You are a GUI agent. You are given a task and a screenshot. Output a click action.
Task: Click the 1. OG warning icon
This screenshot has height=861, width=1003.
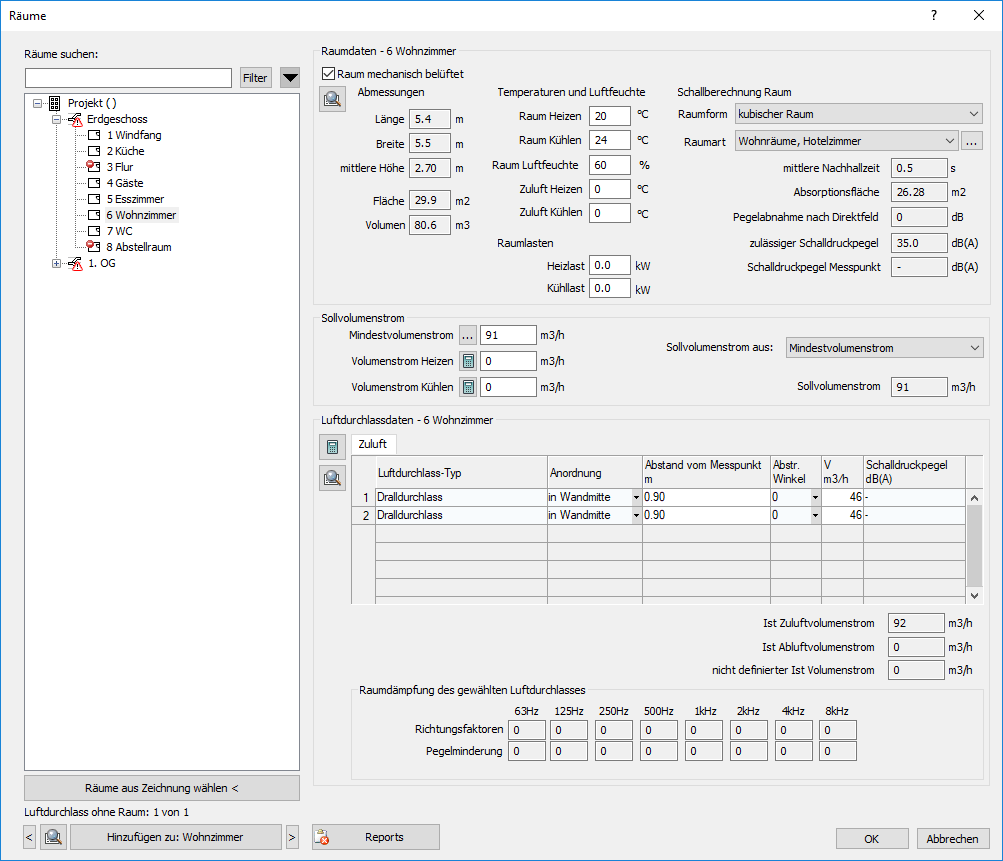coord(75,264)
